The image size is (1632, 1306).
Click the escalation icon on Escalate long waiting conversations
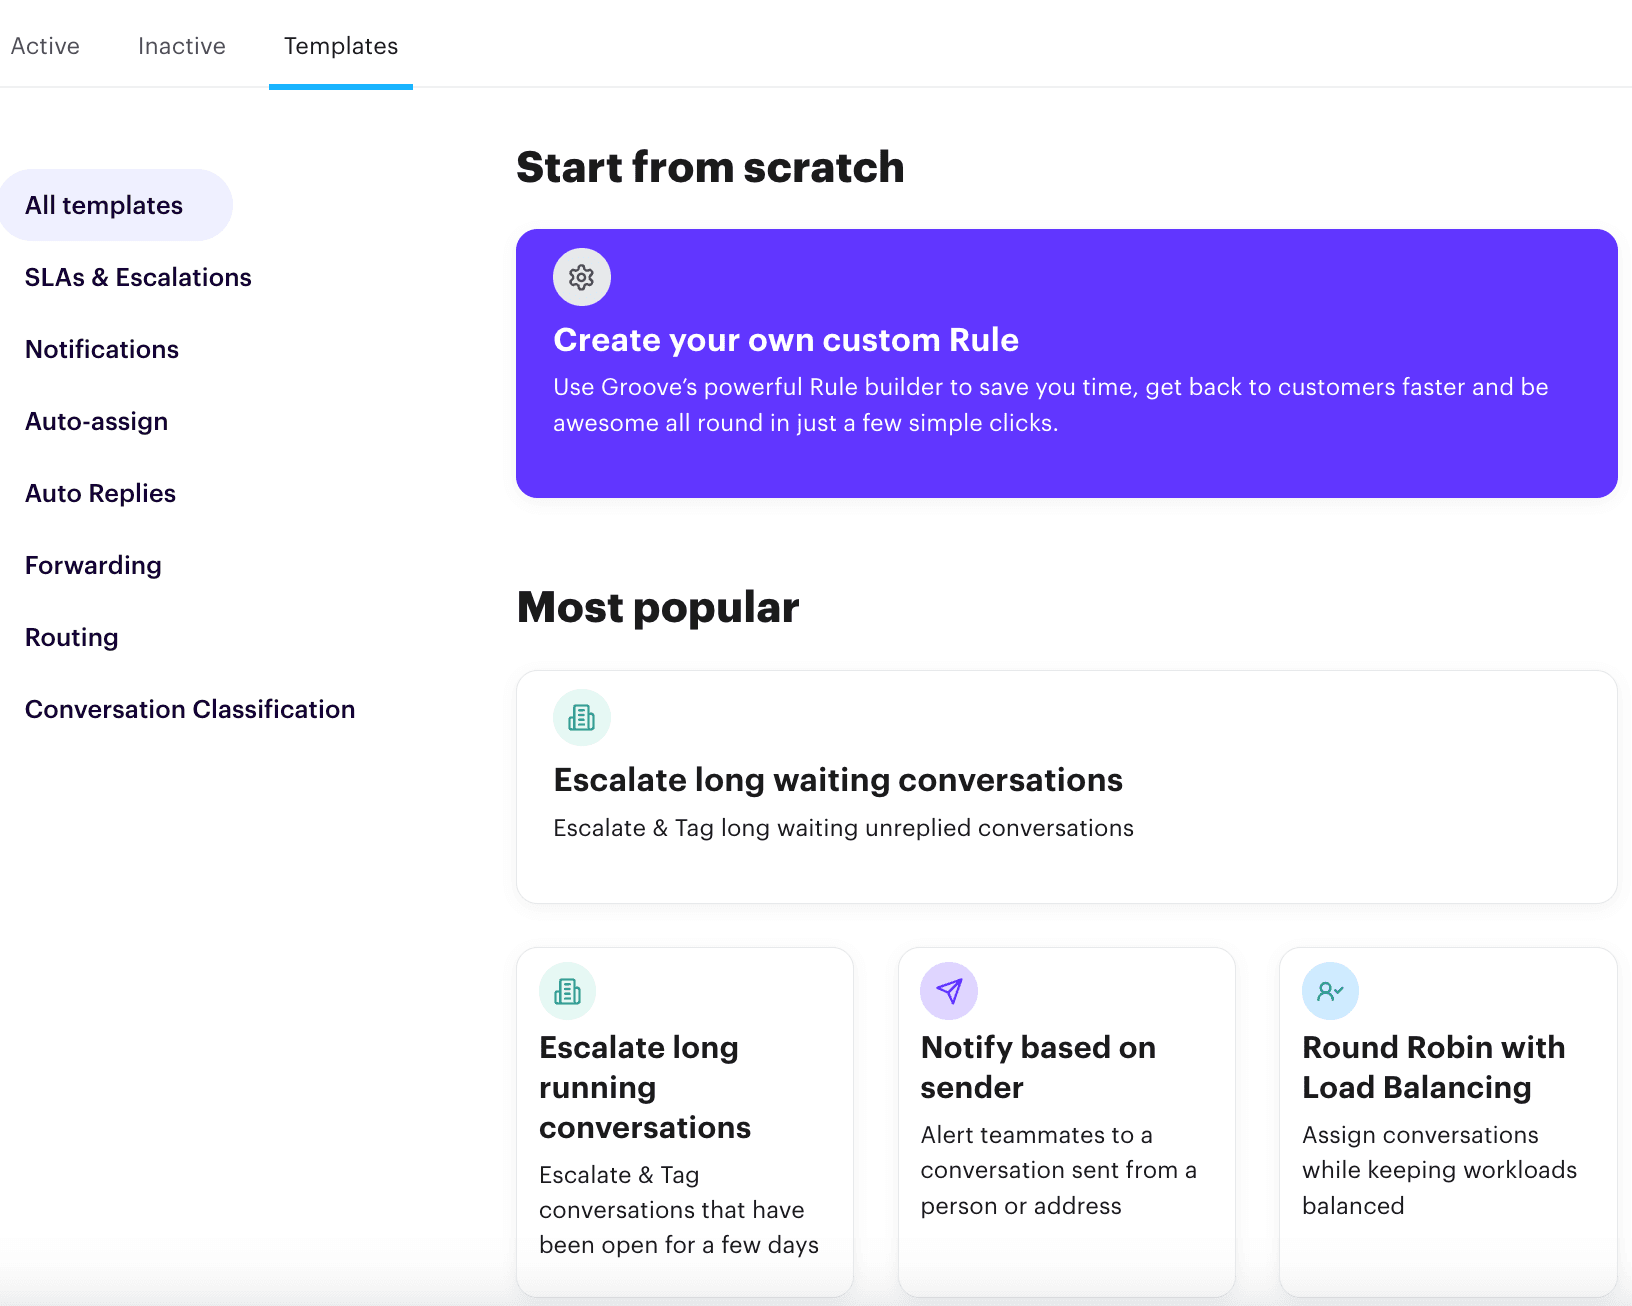point(581,717)
